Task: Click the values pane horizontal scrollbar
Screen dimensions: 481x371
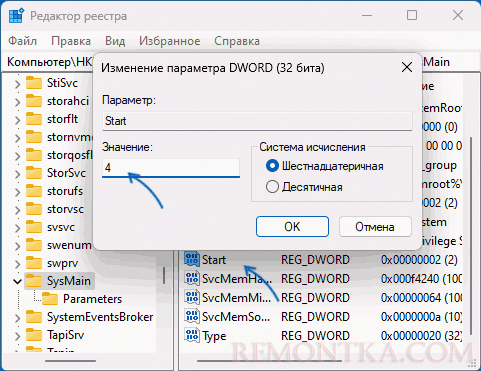Action: click(269, 361)
